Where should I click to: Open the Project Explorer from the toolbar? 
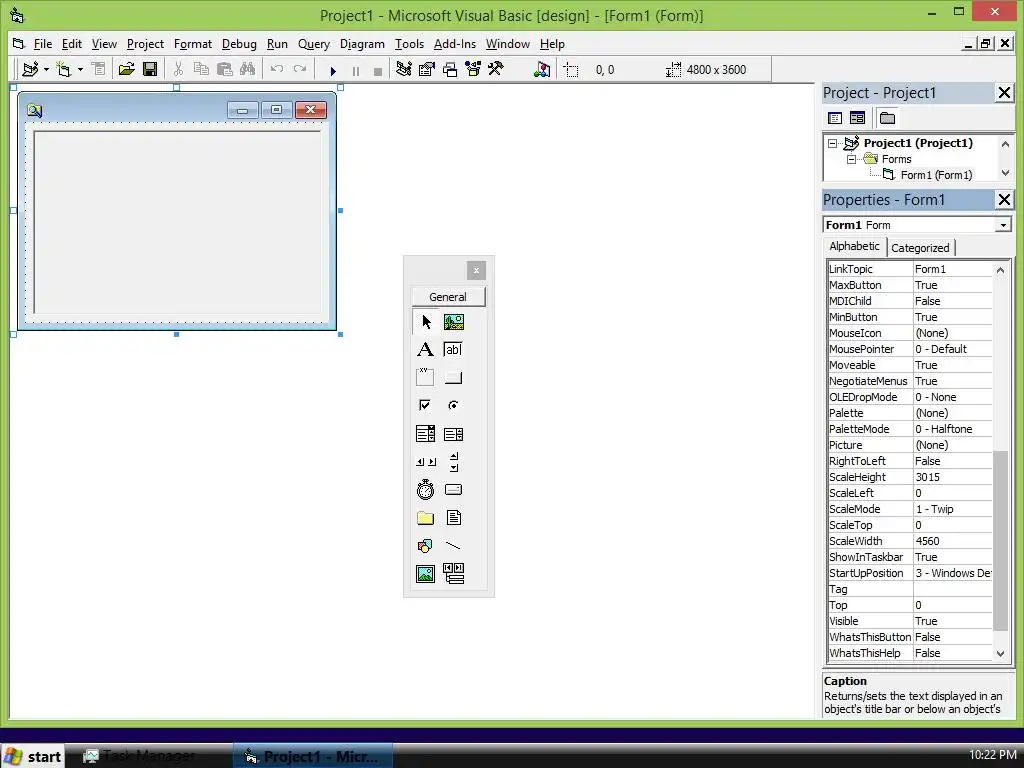click(404, 69)
